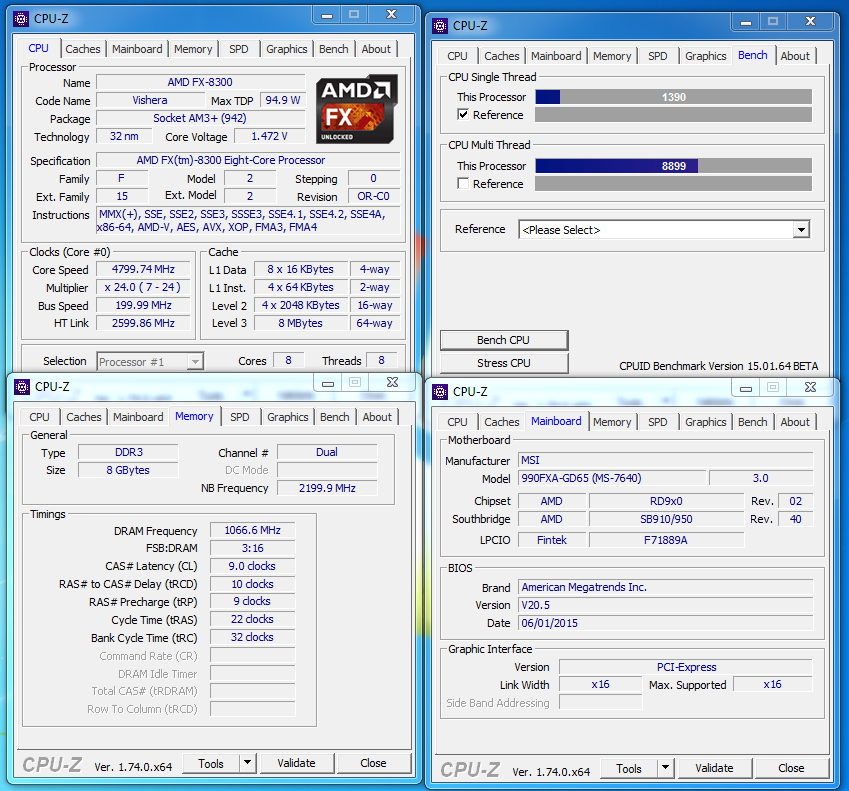Click the motherboard Model field 990FXA-GD65
849x791 pixels.
click(612, 478)
